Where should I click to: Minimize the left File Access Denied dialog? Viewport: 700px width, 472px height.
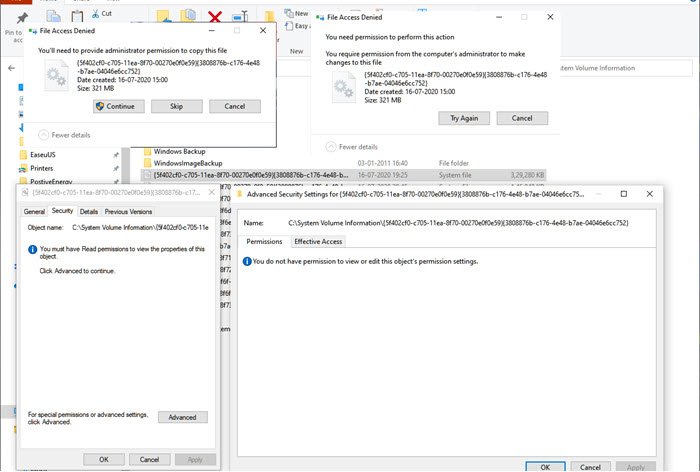tap(212, 30)
